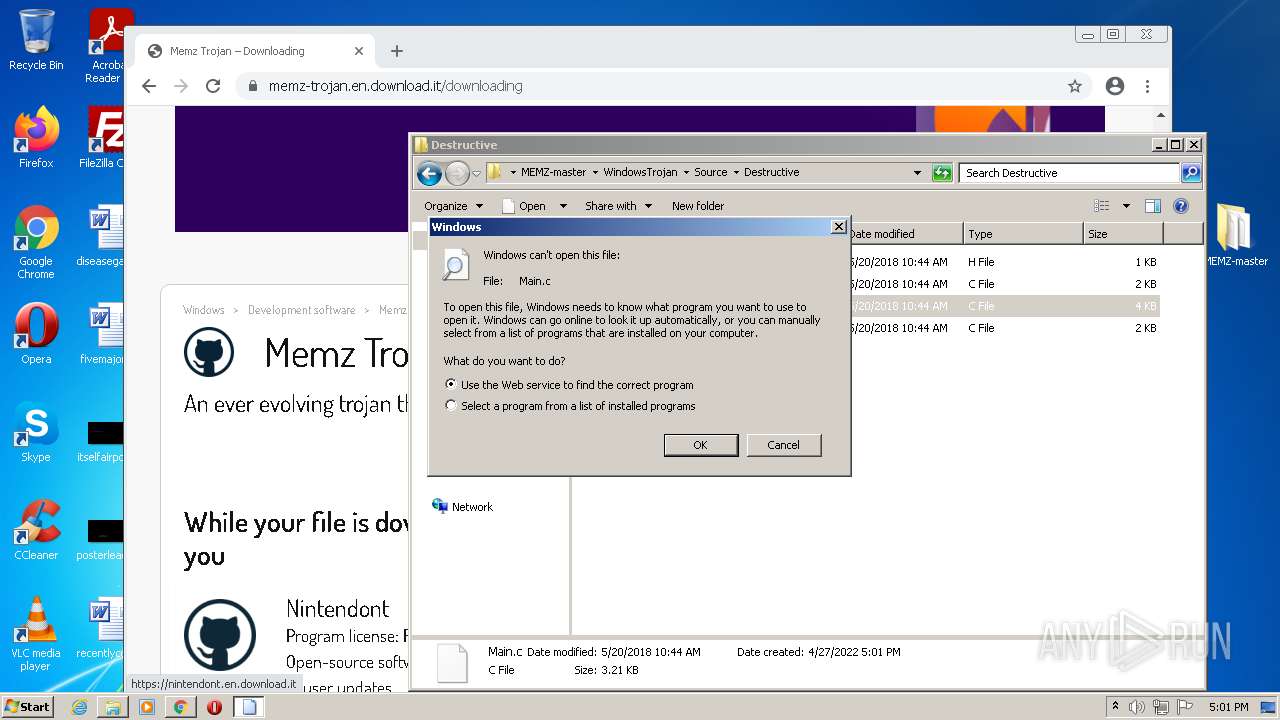
Task: Switch to Chrome taskbar button
Action: (181, 707)
